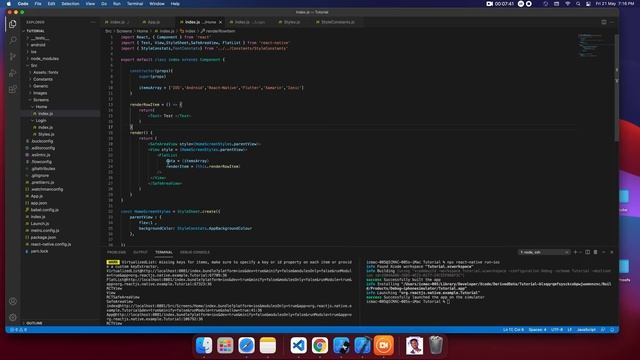This screenshot has width=640, height=360.
Task: Click the Ln/Col cursor position in status bar
Action: pos(513,330)
